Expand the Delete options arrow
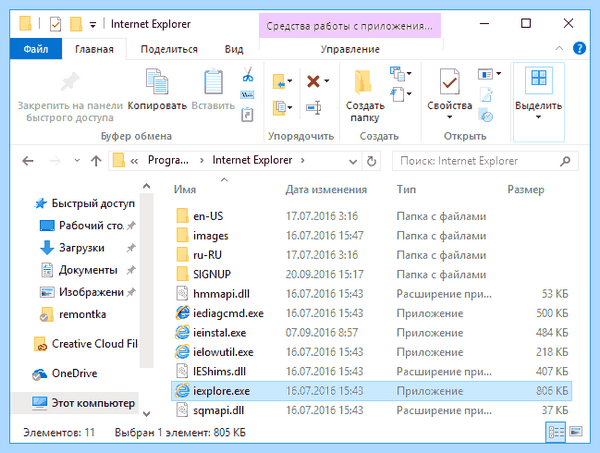600x453 pixels. pyautogui.click(x=327, y=81)
